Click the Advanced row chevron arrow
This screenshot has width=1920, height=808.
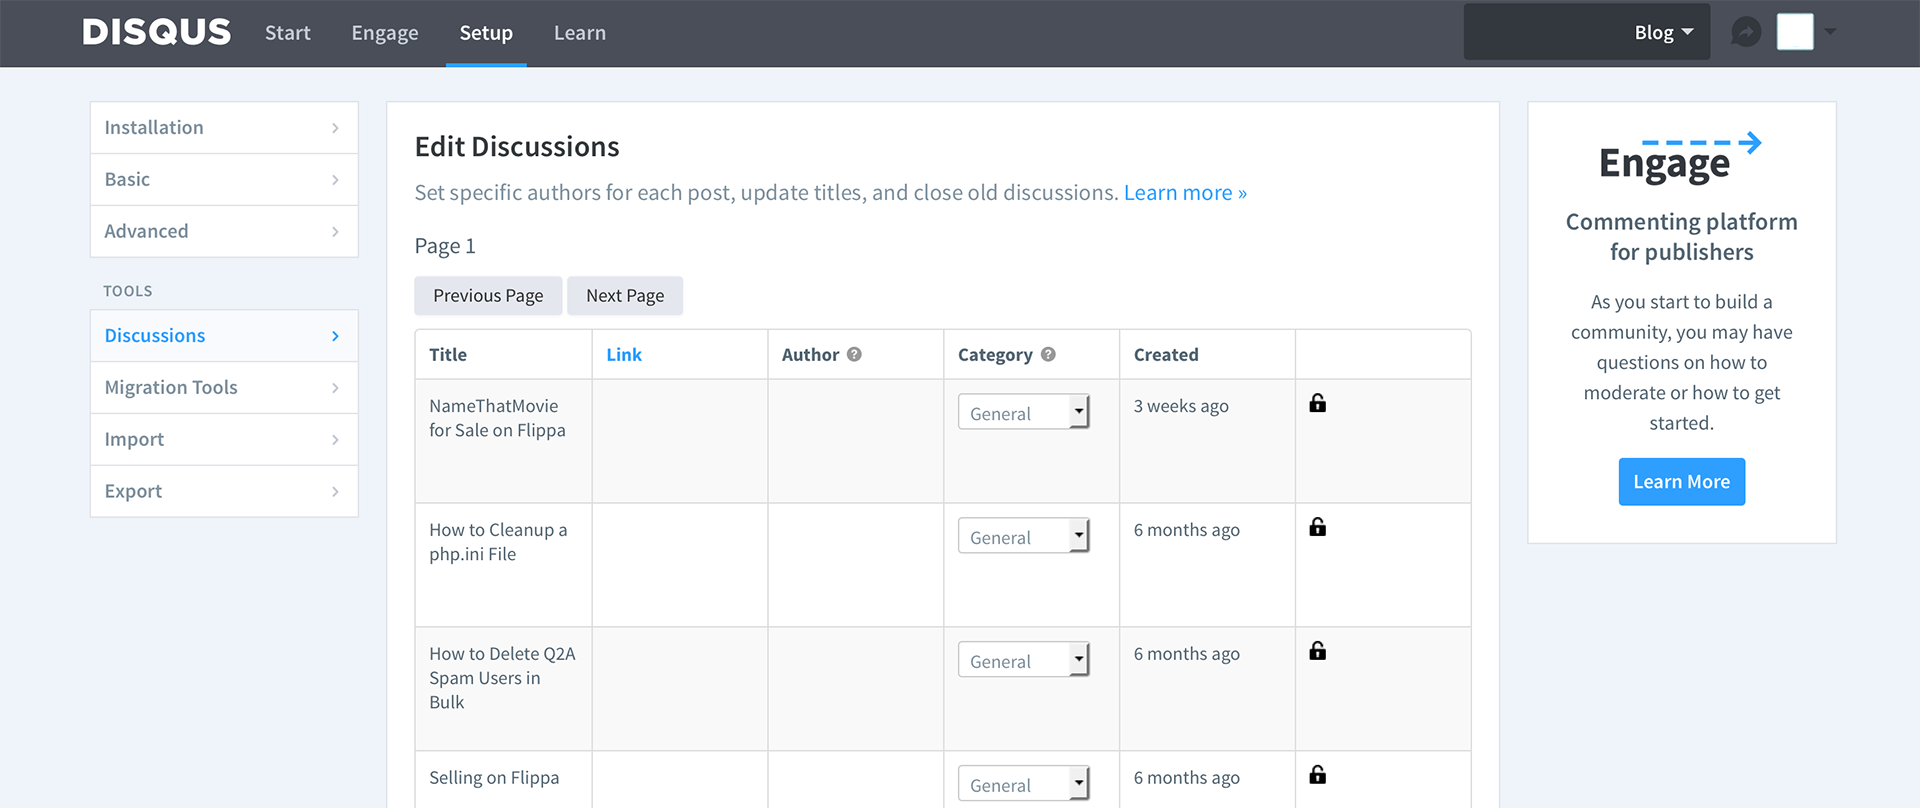point(335,232)
